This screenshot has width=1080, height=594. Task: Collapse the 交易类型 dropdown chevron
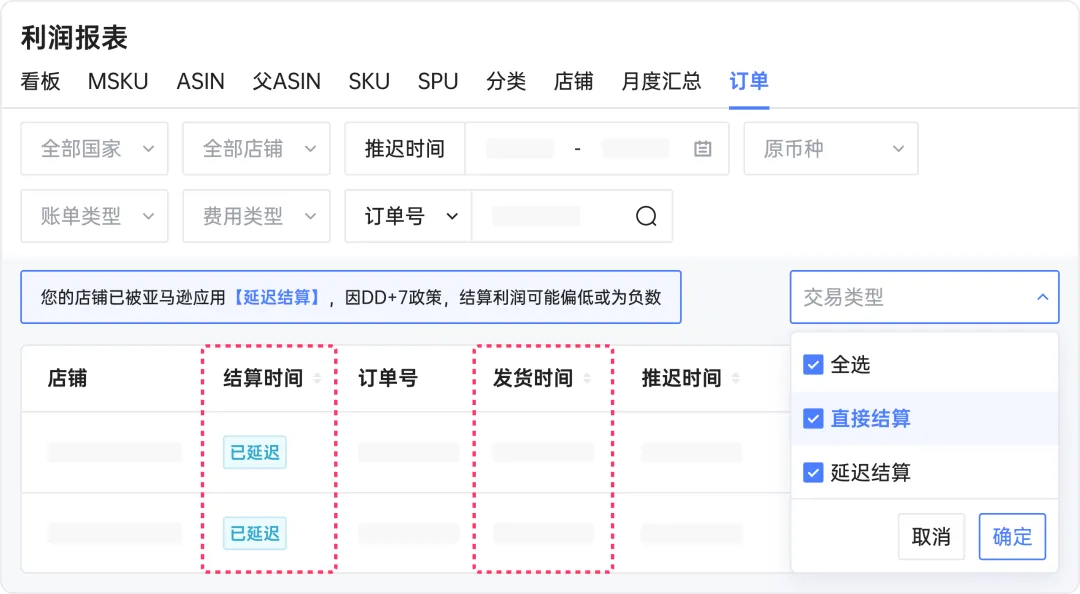coord(1042,297)
